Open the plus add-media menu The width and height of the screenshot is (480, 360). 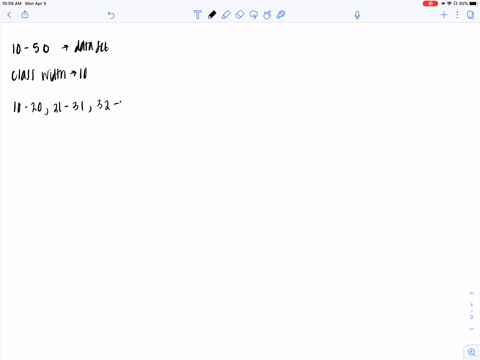pyautogui.click(x=444, y=15)
